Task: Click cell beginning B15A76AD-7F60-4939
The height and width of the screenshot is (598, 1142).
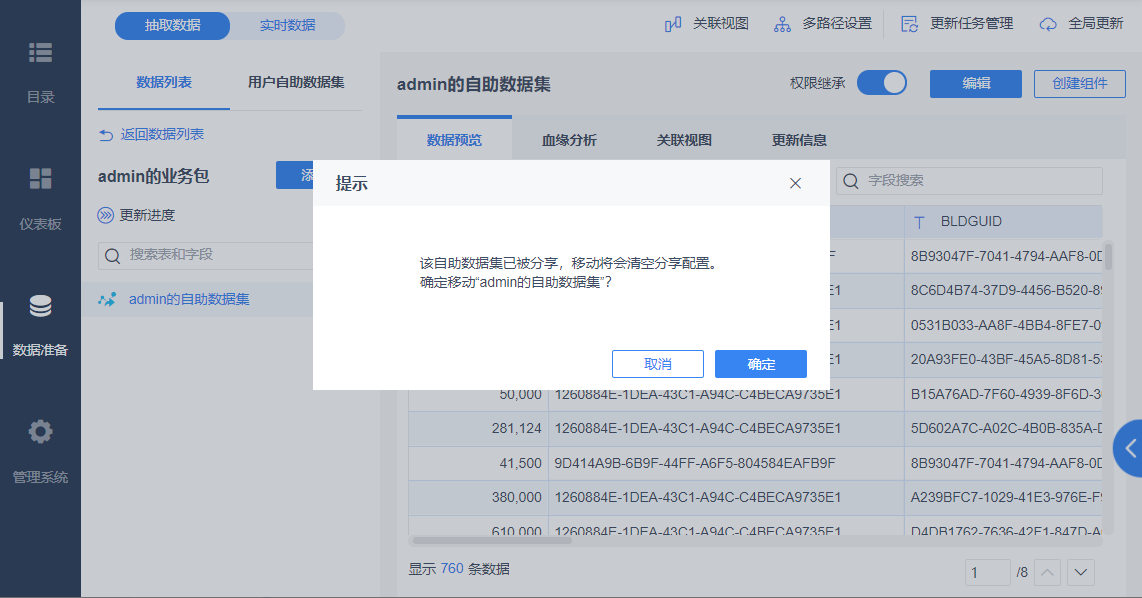Action: tap(1006, 394)
